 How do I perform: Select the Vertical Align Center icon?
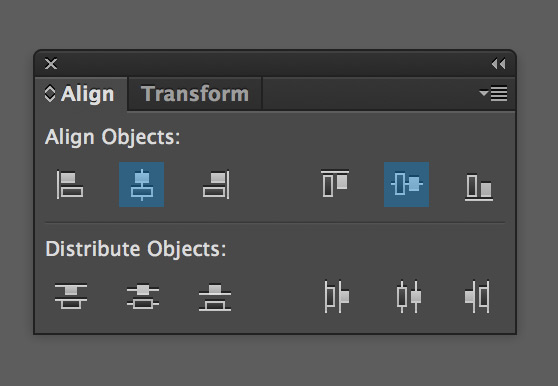coord(406,185)
